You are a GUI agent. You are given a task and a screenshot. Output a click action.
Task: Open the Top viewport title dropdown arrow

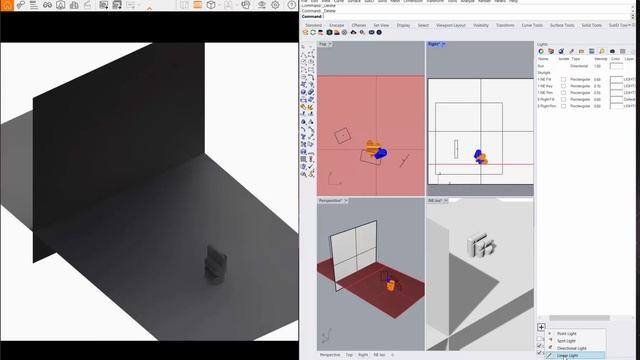330,44
